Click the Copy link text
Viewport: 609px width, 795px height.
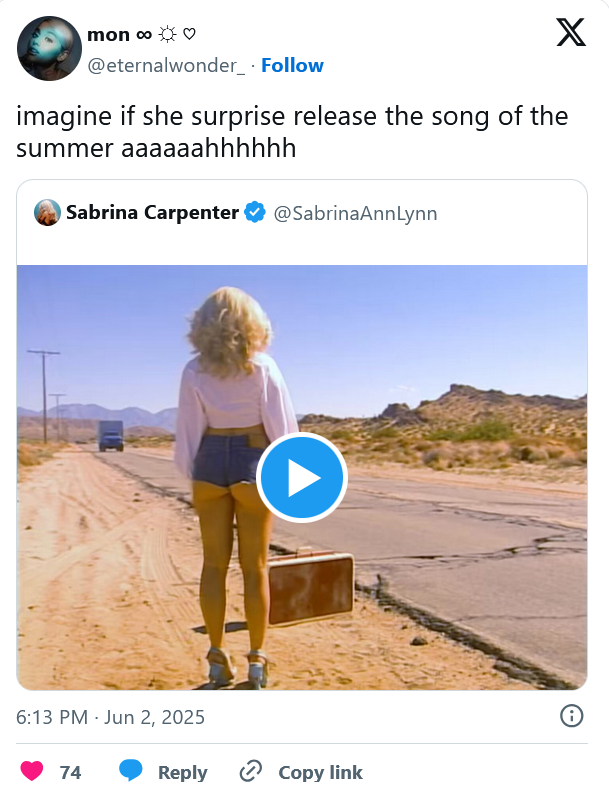coord(320,772)
